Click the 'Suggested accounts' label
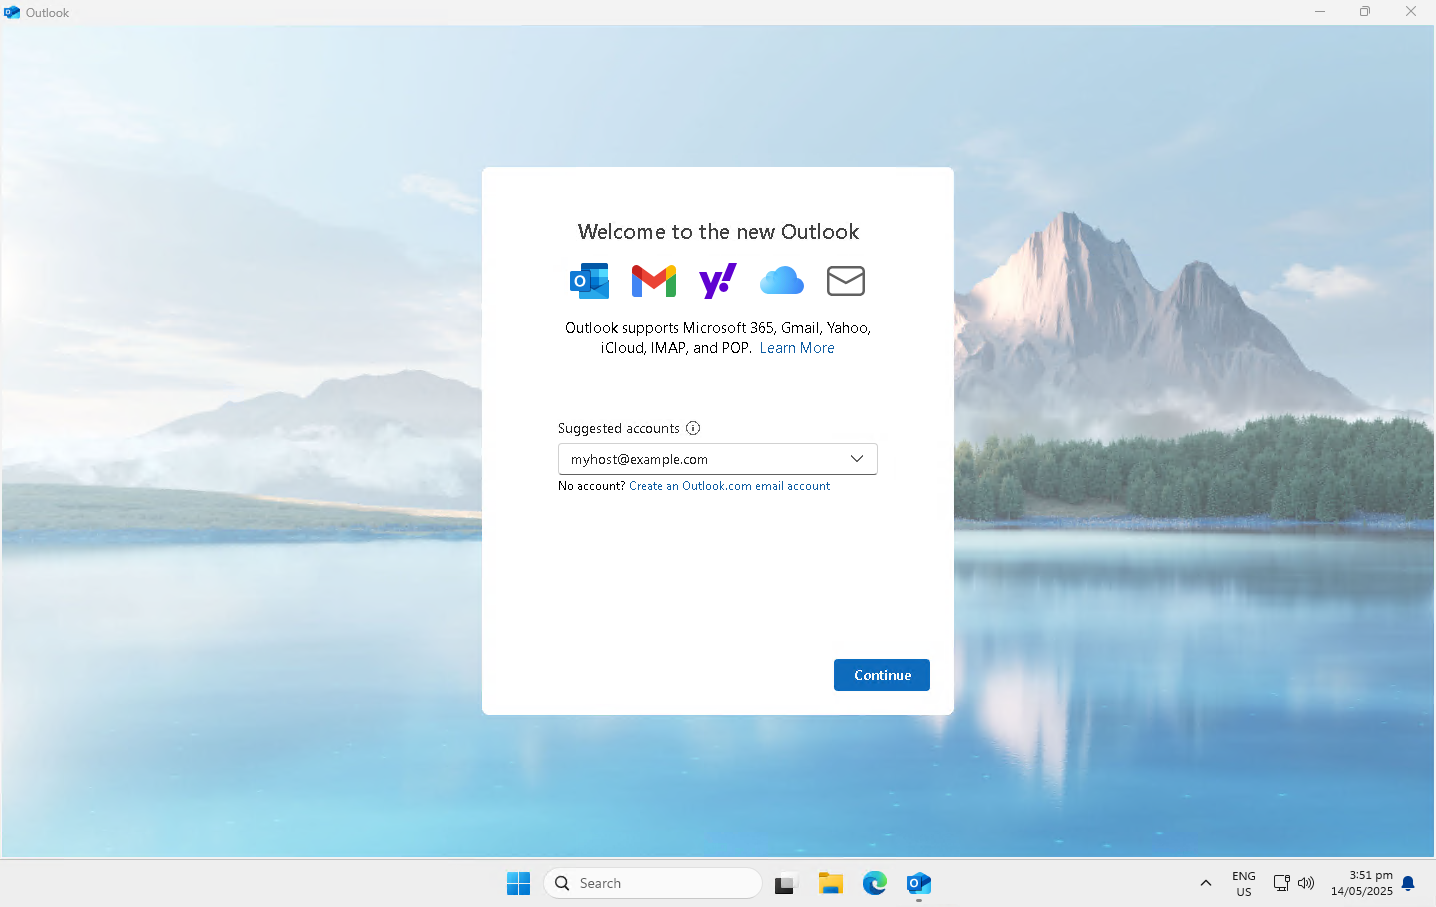This screenshot has height=907, width=1436. (x=619, y=428)
